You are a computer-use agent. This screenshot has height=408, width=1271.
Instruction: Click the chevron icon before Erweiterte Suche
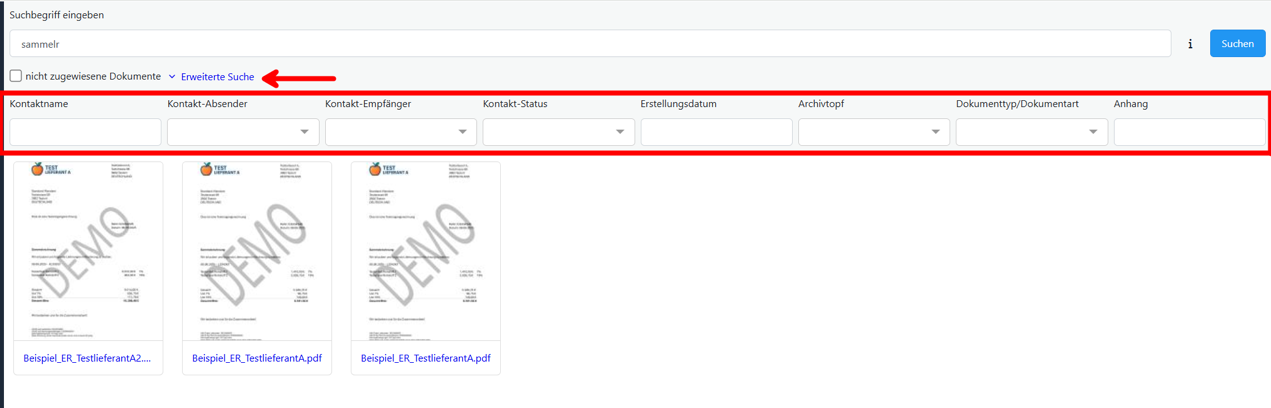pos(172,77)
